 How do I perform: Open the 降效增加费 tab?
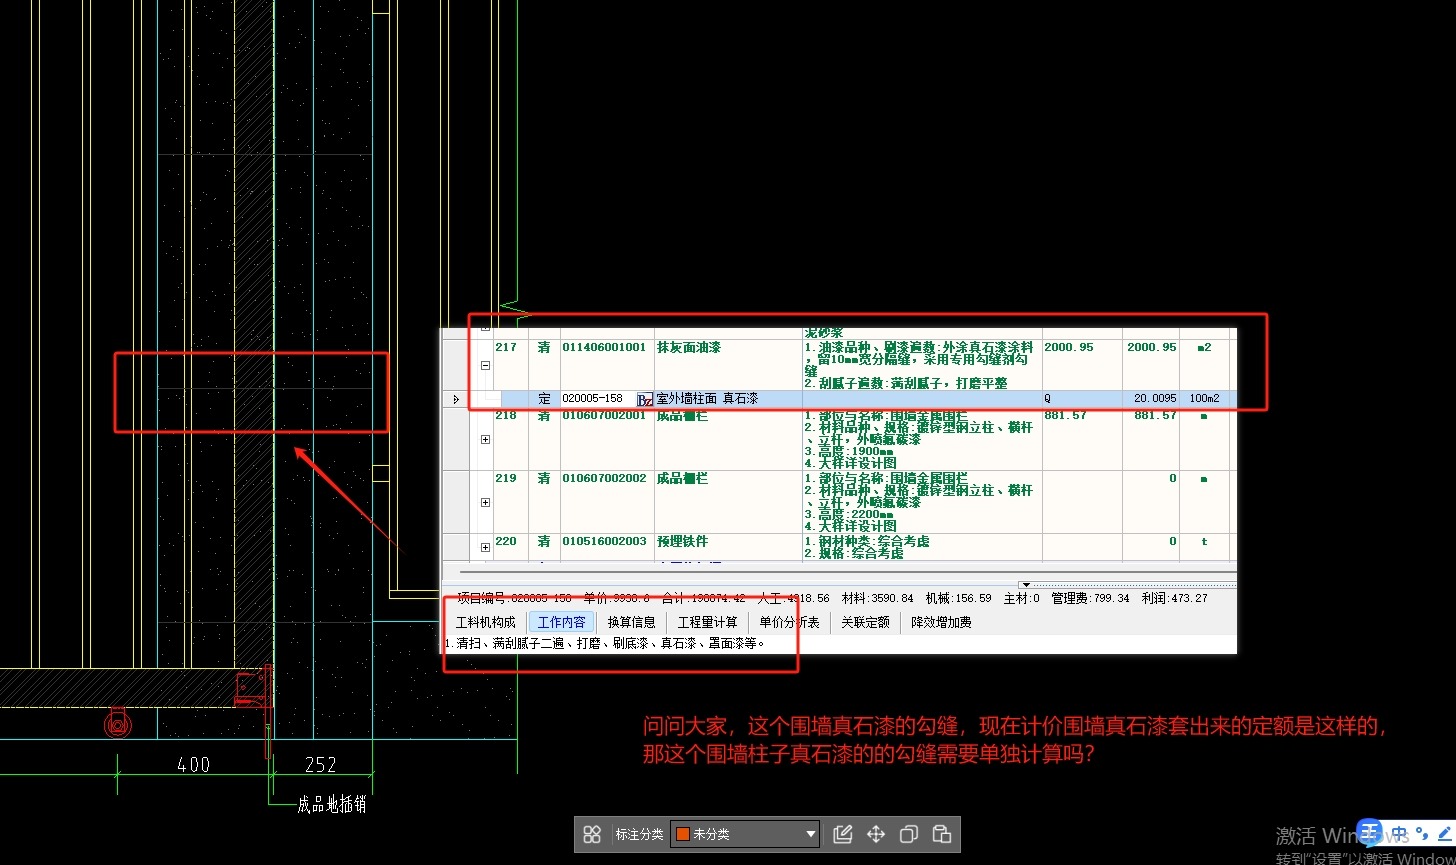941,622
